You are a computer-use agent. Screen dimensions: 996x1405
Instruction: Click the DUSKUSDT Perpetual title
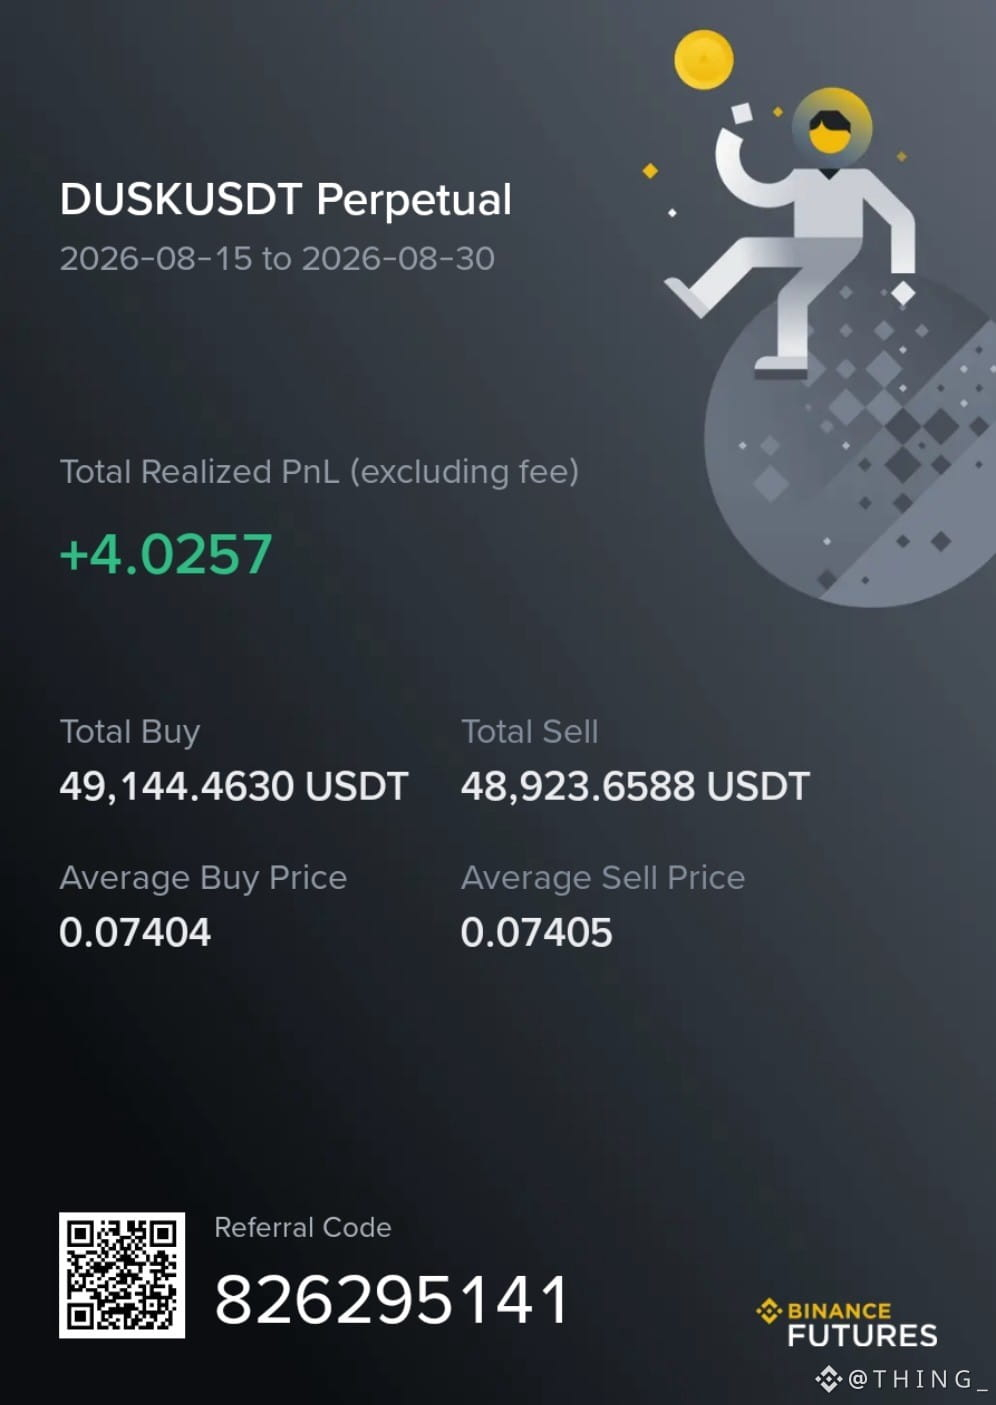[286, 199]
